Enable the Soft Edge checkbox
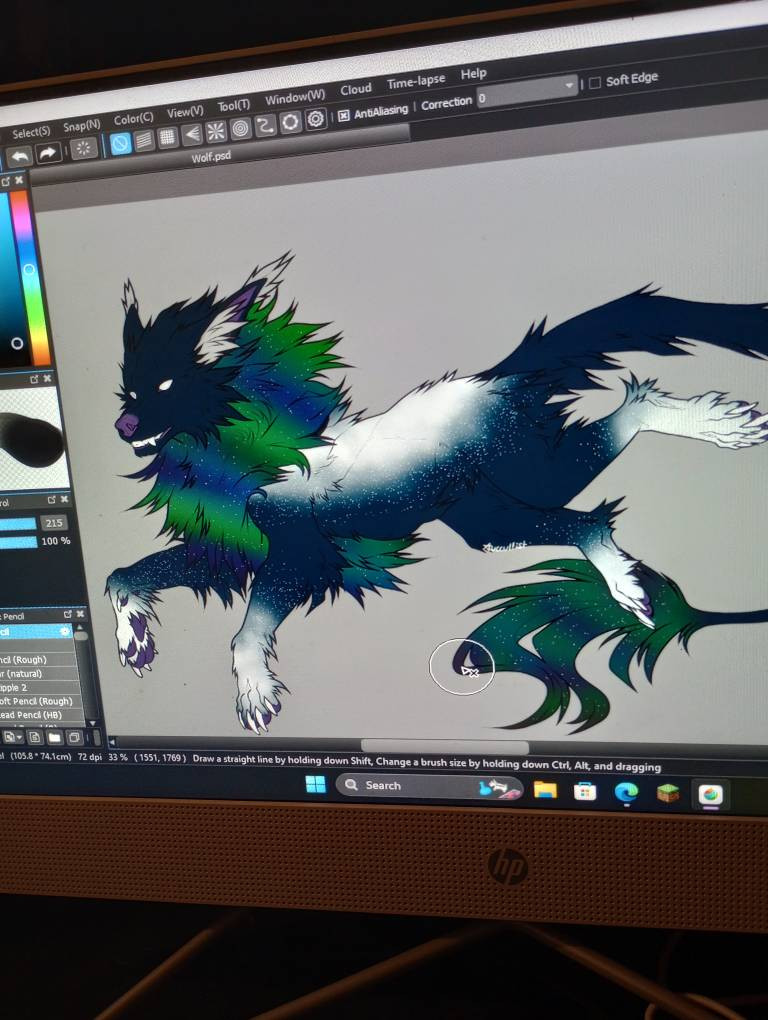This screenshot has width=768, height=1020. coord(594,83)
